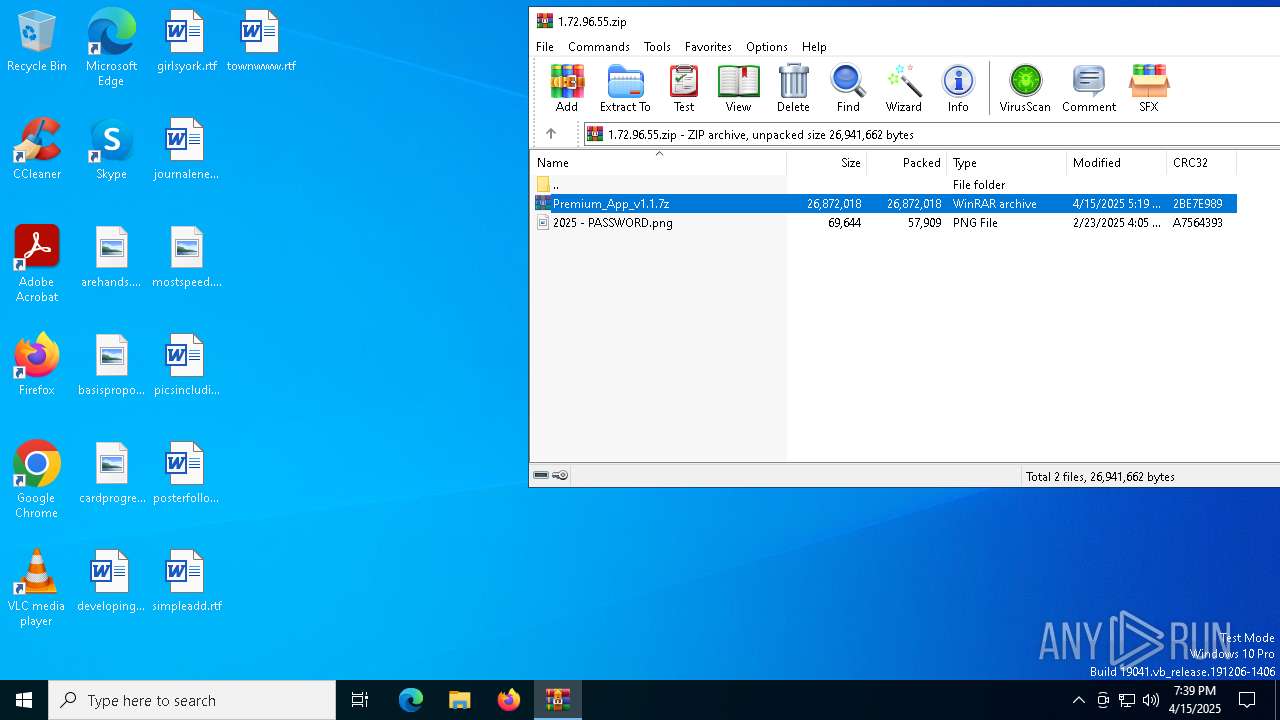This screenshot has width=1280, height=720.
Task: Click the network tray icon
Action: 1127,700
